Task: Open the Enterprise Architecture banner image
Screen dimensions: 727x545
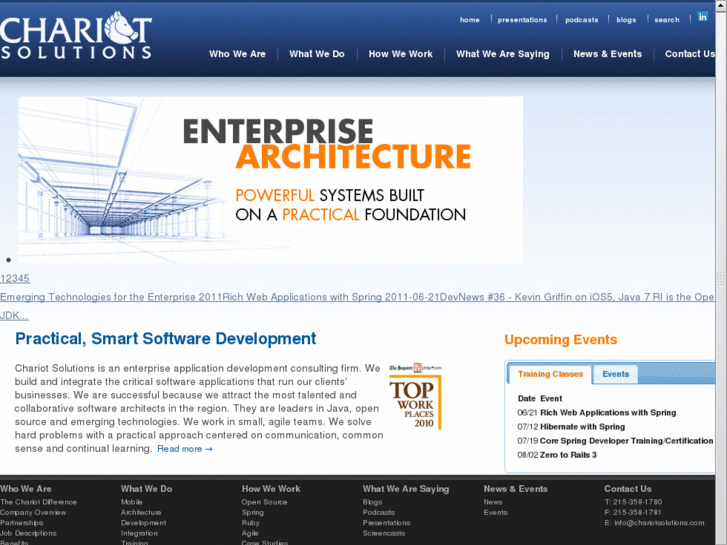Action: [x=270, y=180]
